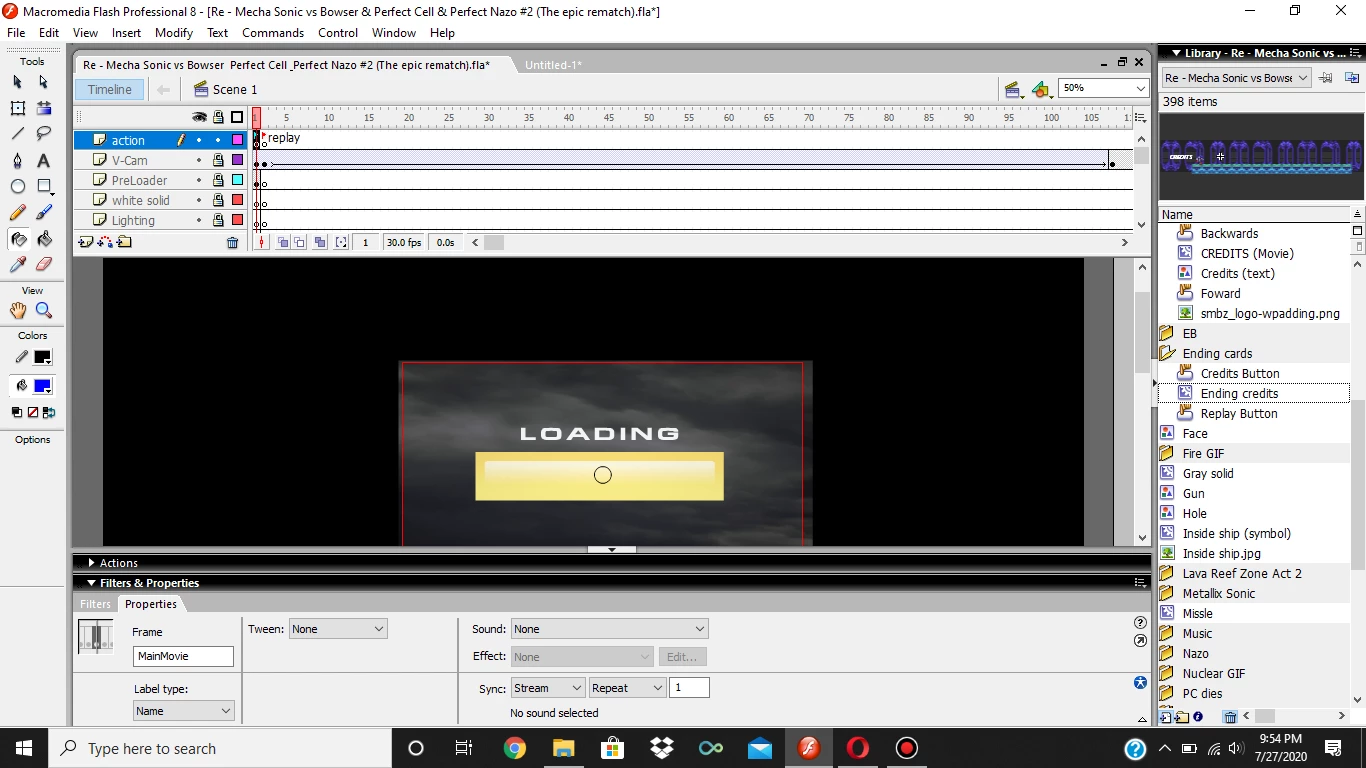Select the Ink Bottle tool

(x=18, y=239)
